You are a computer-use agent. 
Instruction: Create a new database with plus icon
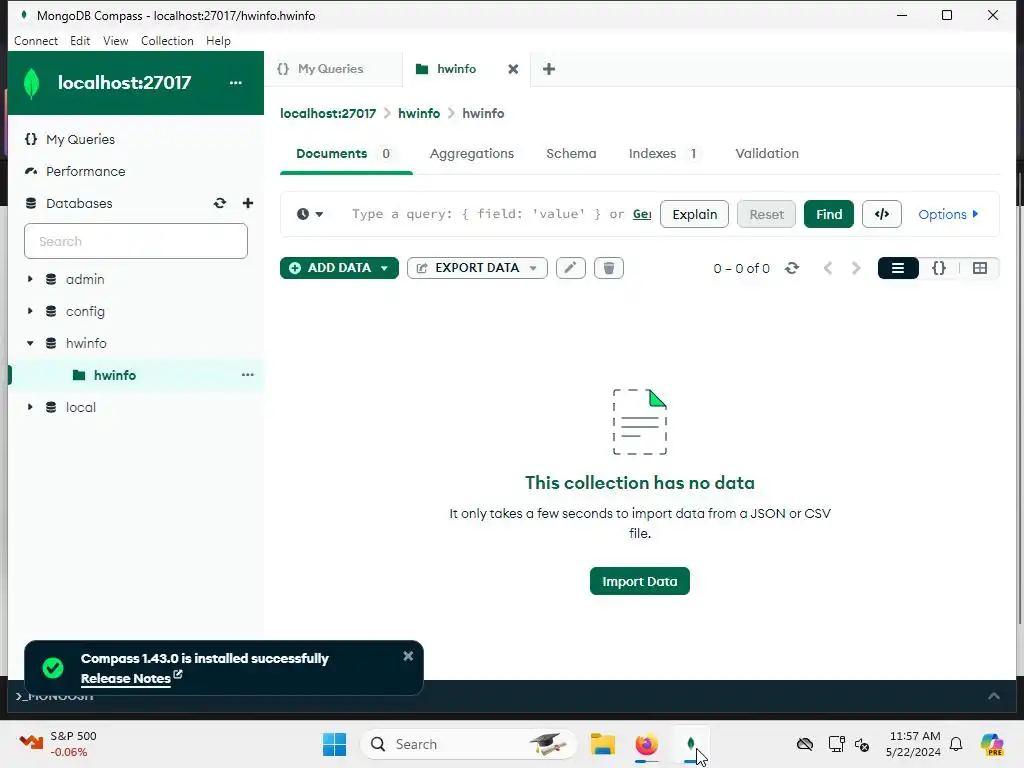[x=248, y=203]
